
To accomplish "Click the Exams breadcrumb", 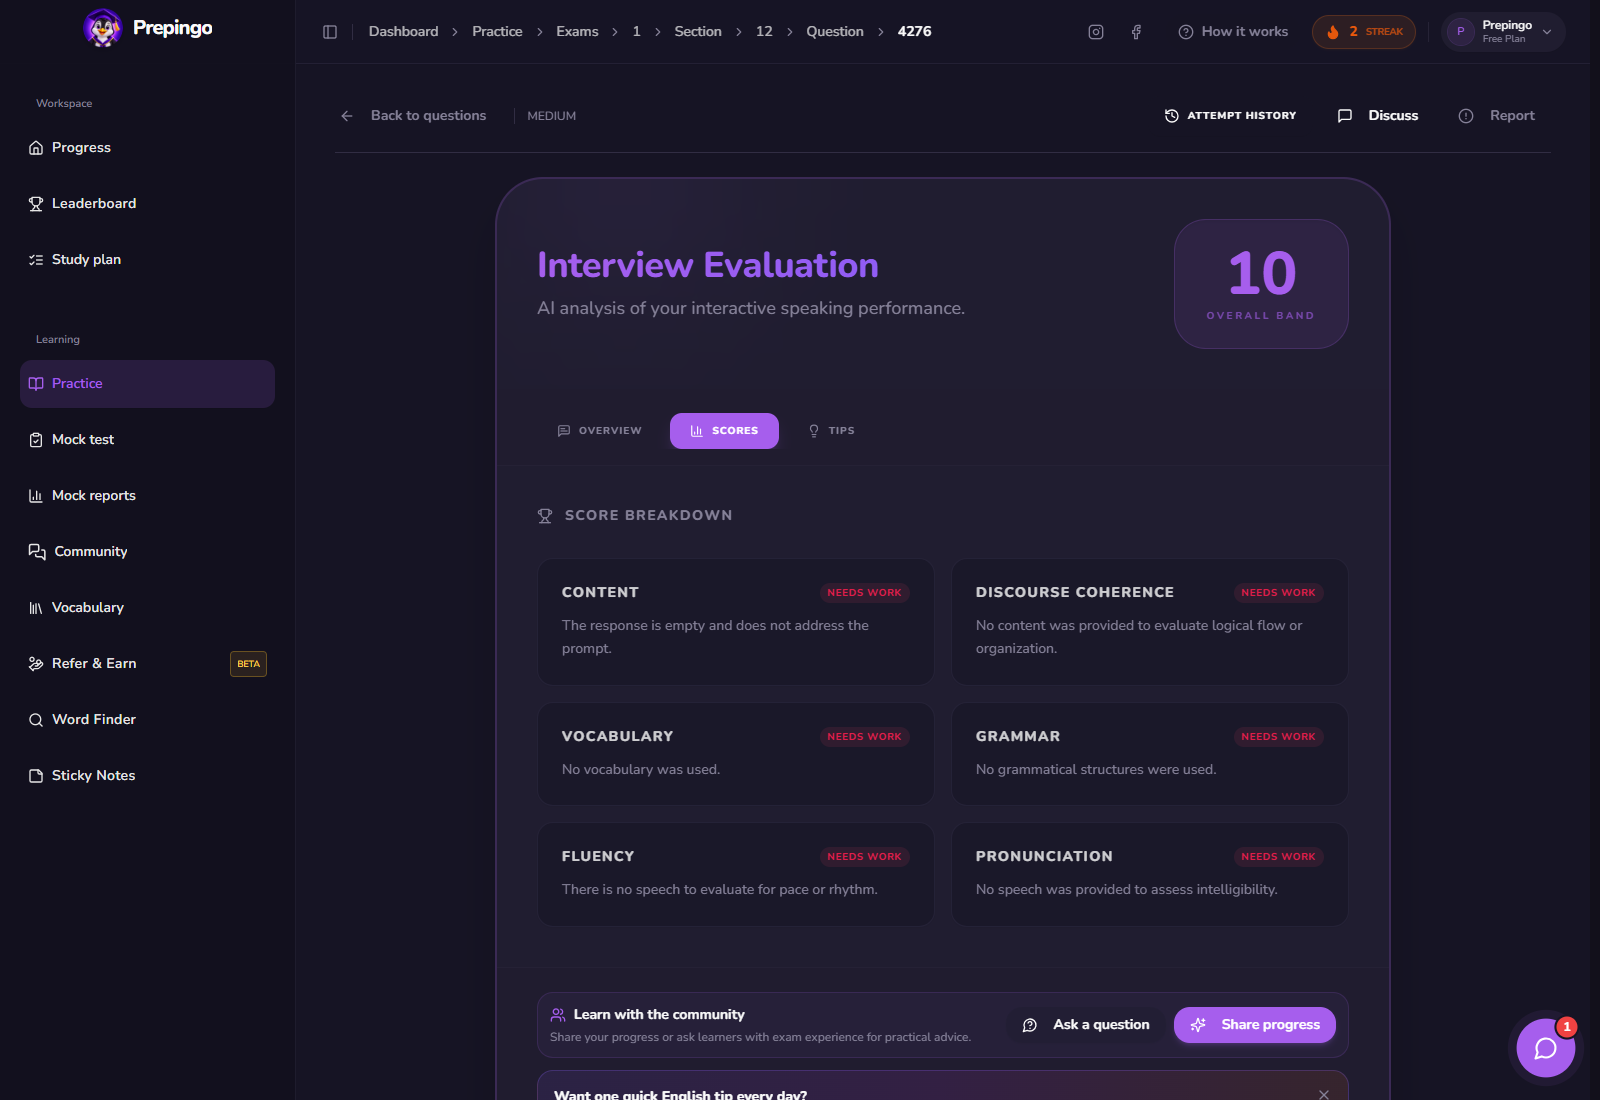I will point(577,32).
